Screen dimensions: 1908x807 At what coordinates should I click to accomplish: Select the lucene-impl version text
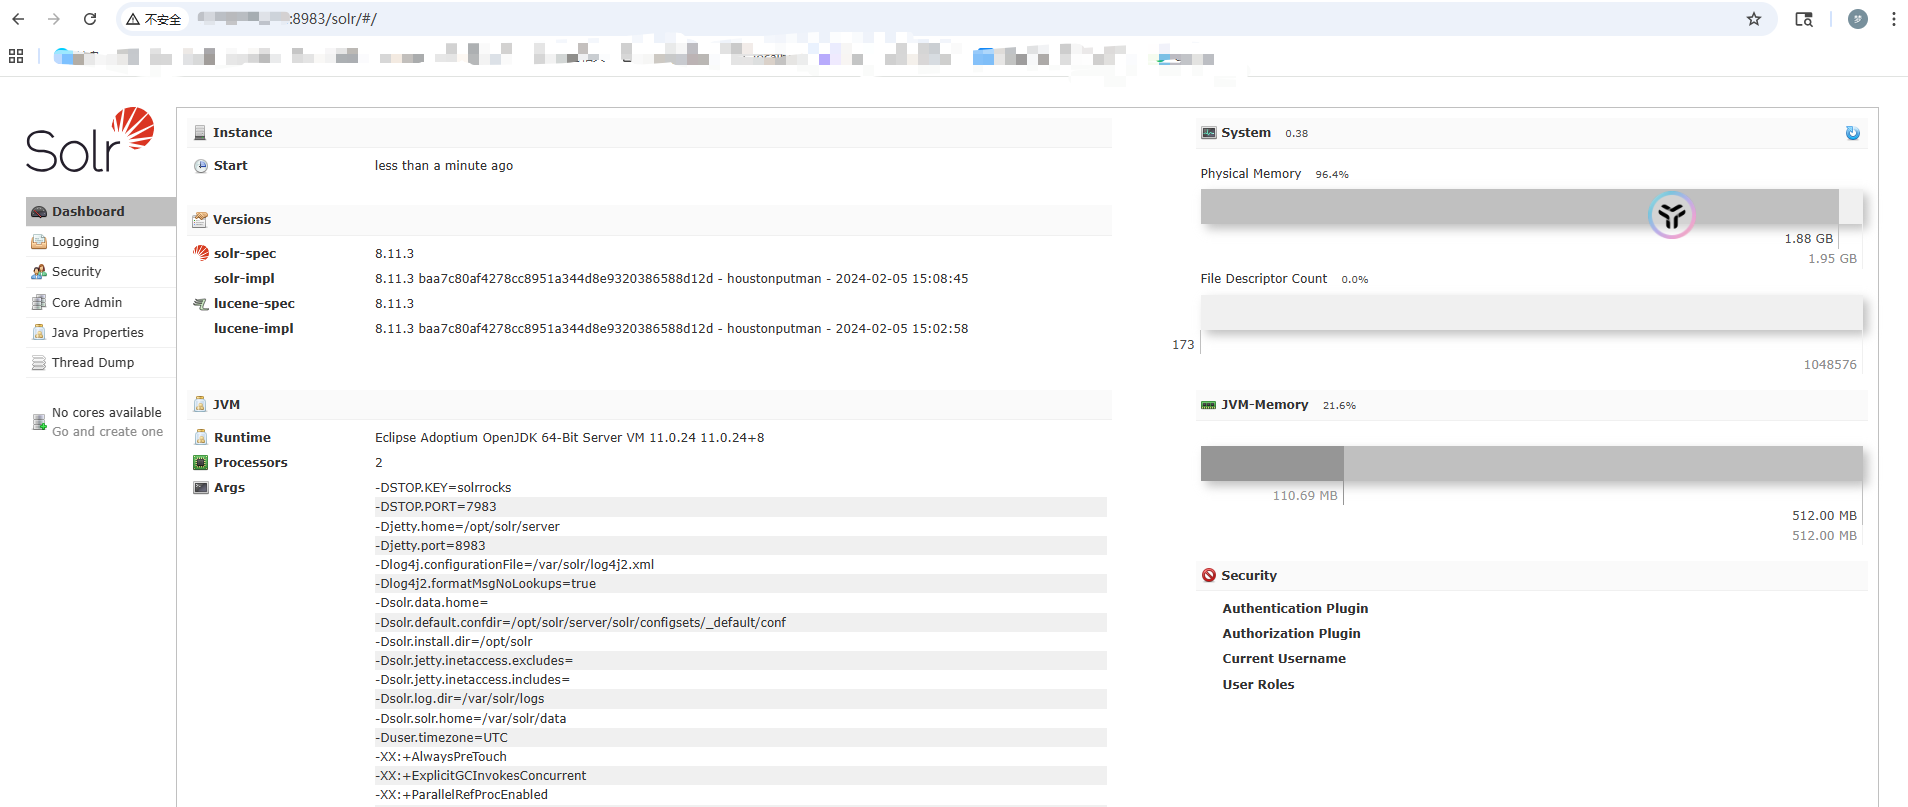click(x=671, y=329)
